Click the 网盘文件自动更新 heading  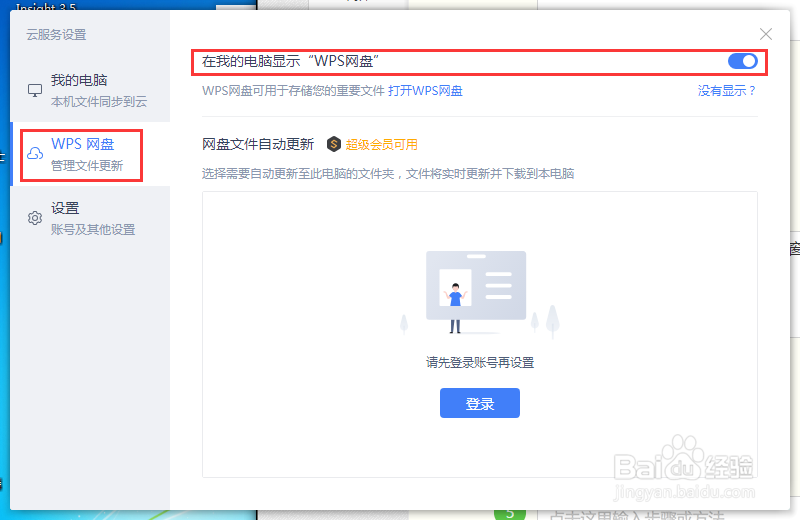(258, 144)
